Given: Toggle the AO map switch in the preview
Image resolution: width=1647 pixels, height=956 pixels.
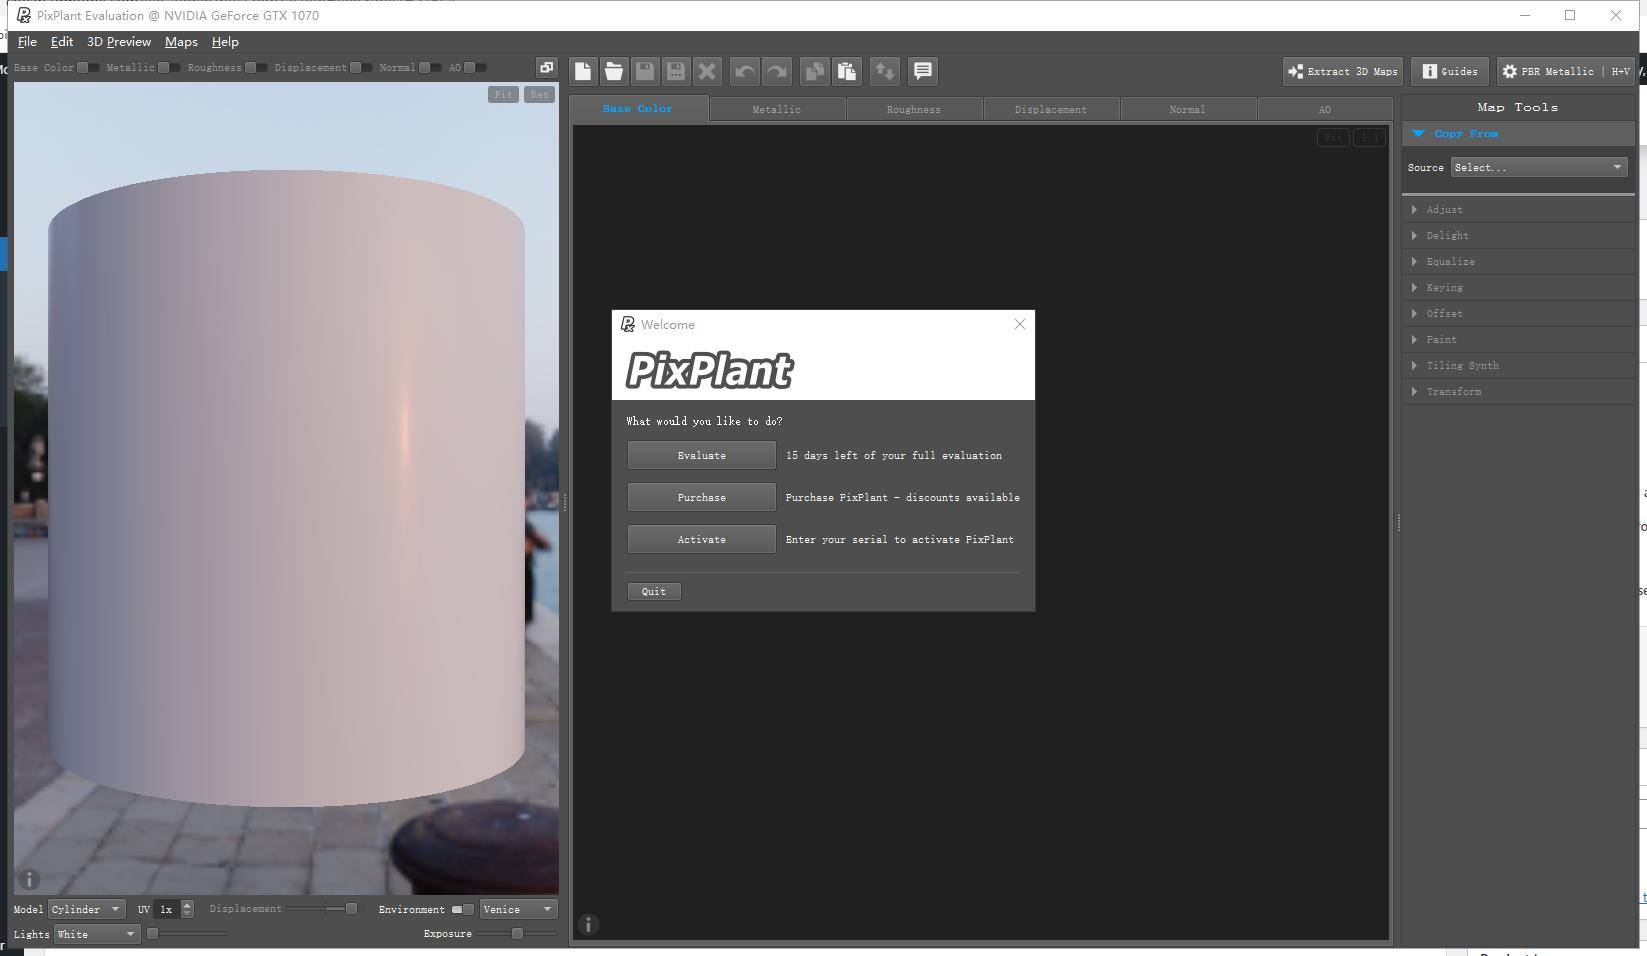Looking at the screenshot, I should [x=476, y=68].
